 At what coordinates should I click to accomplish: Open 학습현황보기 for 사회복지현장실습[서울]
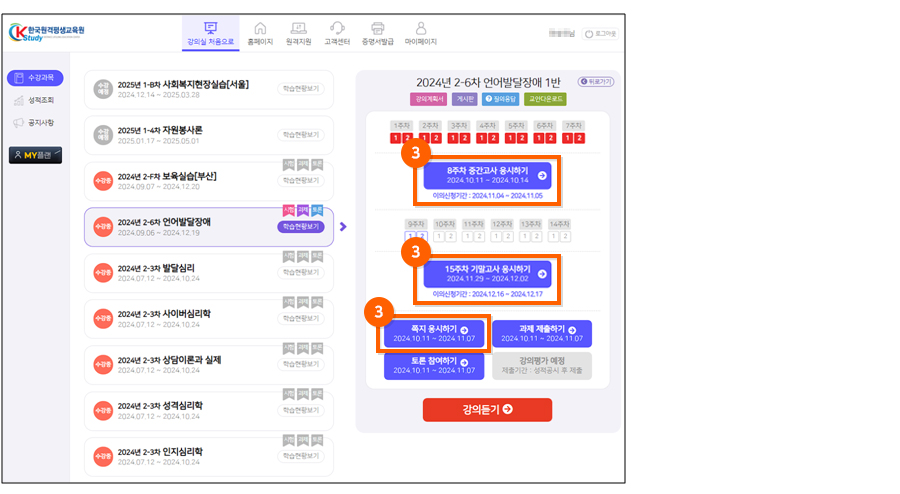click(301, 89)
